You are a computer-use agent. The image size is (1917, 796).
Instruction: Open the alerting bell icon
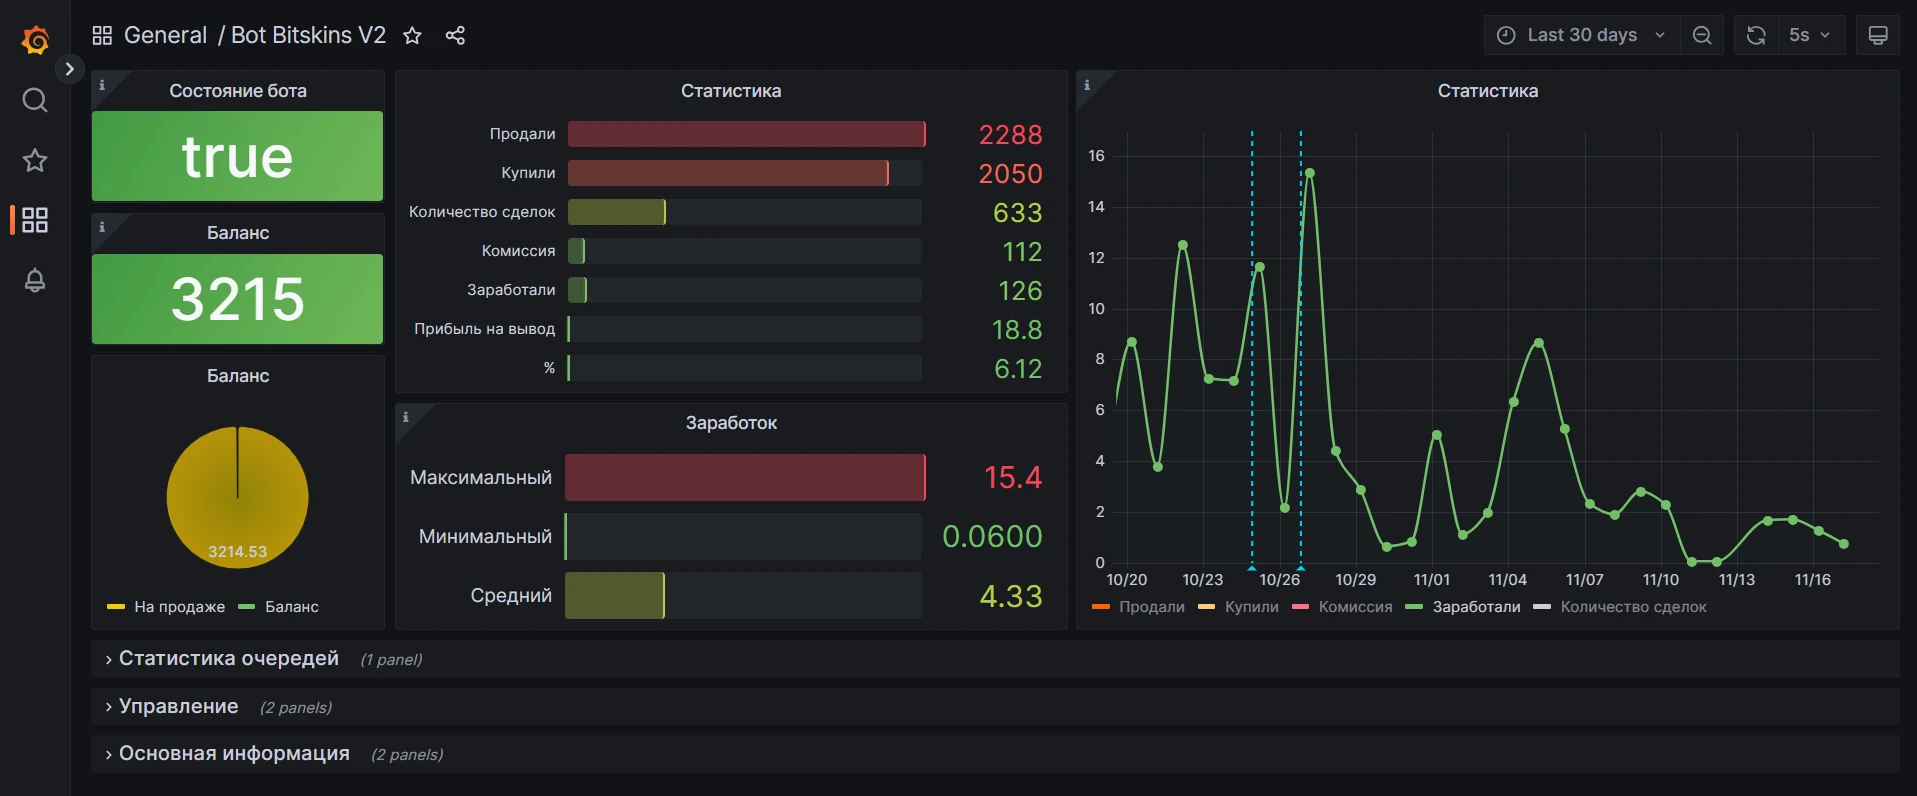tap(35, 280)
